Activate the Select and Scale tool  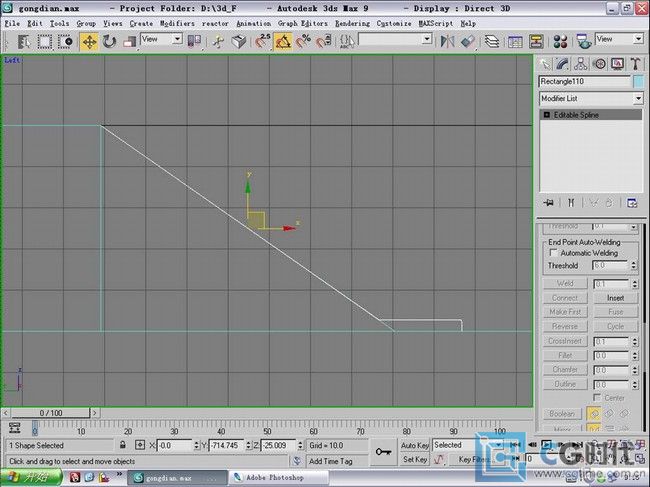click(x=129, y=41)
